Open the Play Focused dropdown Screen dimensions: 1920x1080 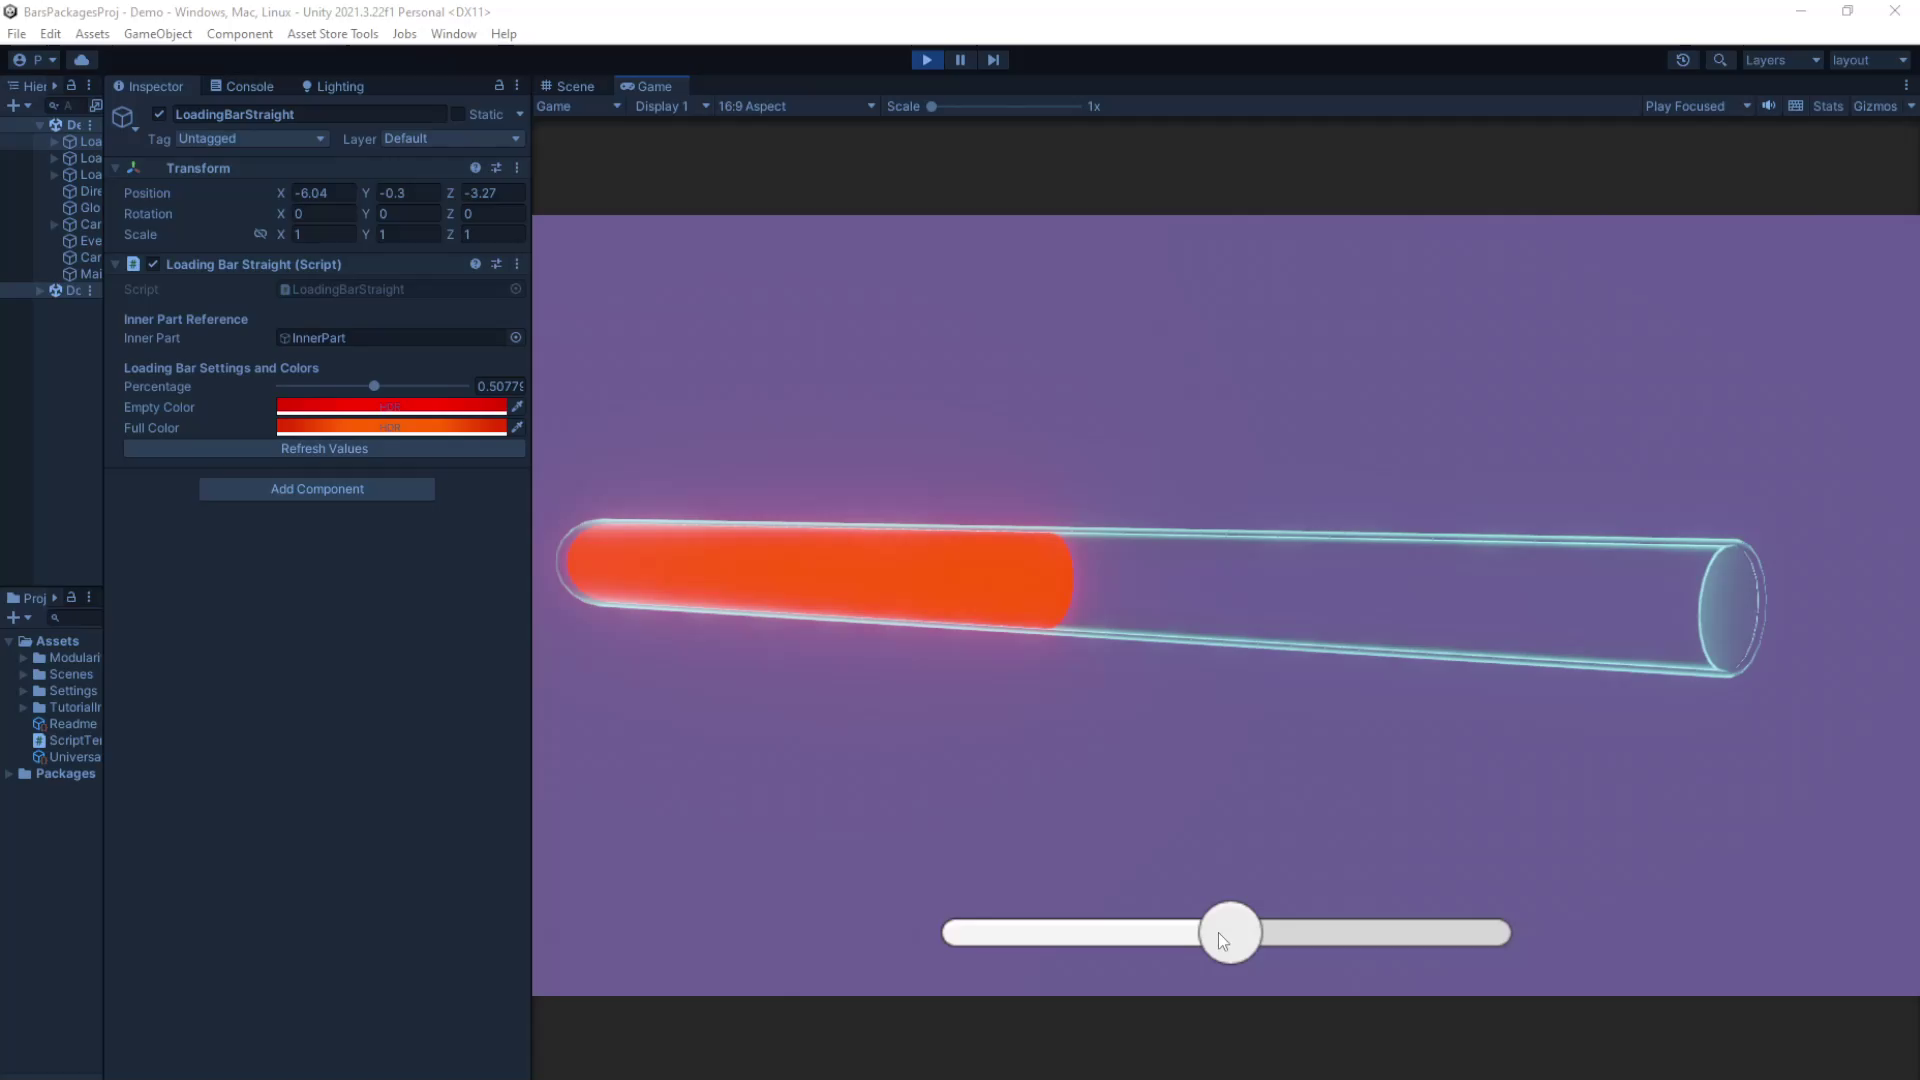(1698, 106)
